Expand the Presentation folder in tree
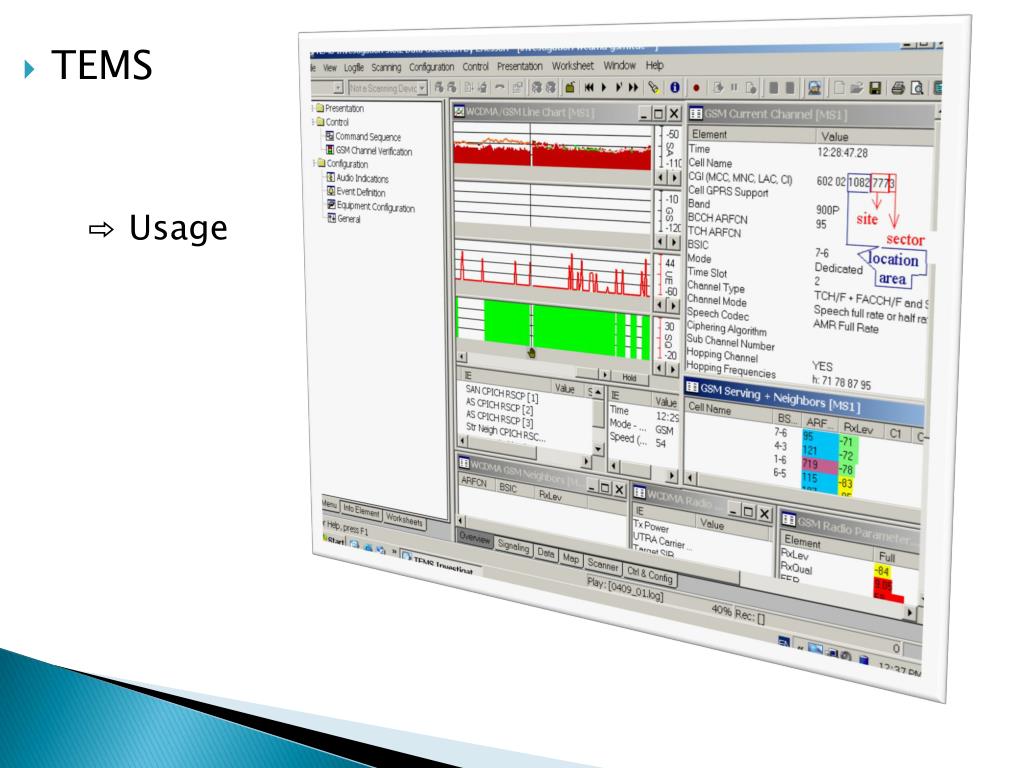Image resolution: width=1024 pixels, height=768 pixels. point(313,108)
